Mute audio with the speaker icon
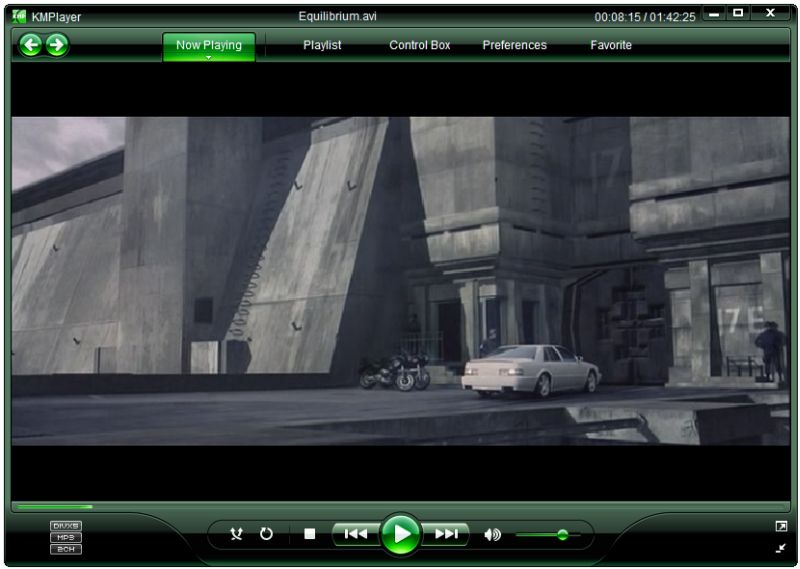 click(492, 534)
